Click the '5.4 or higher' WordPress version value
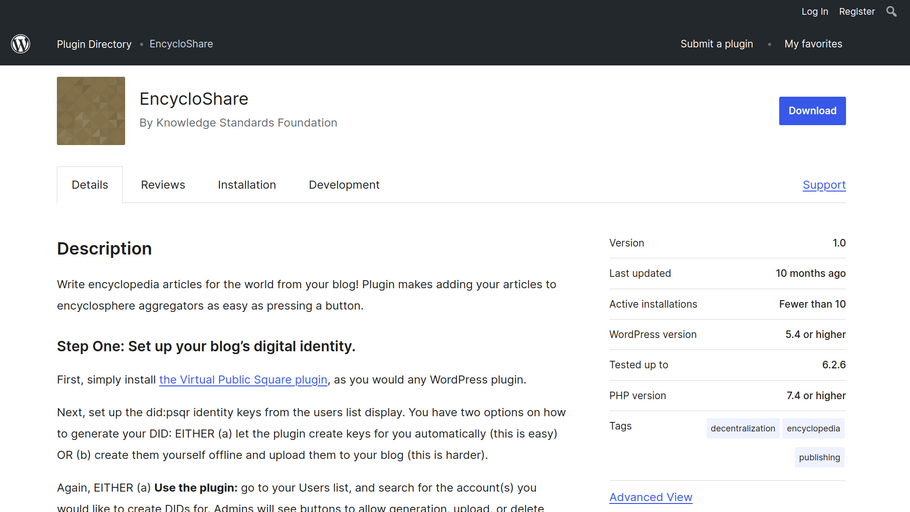 815,334
